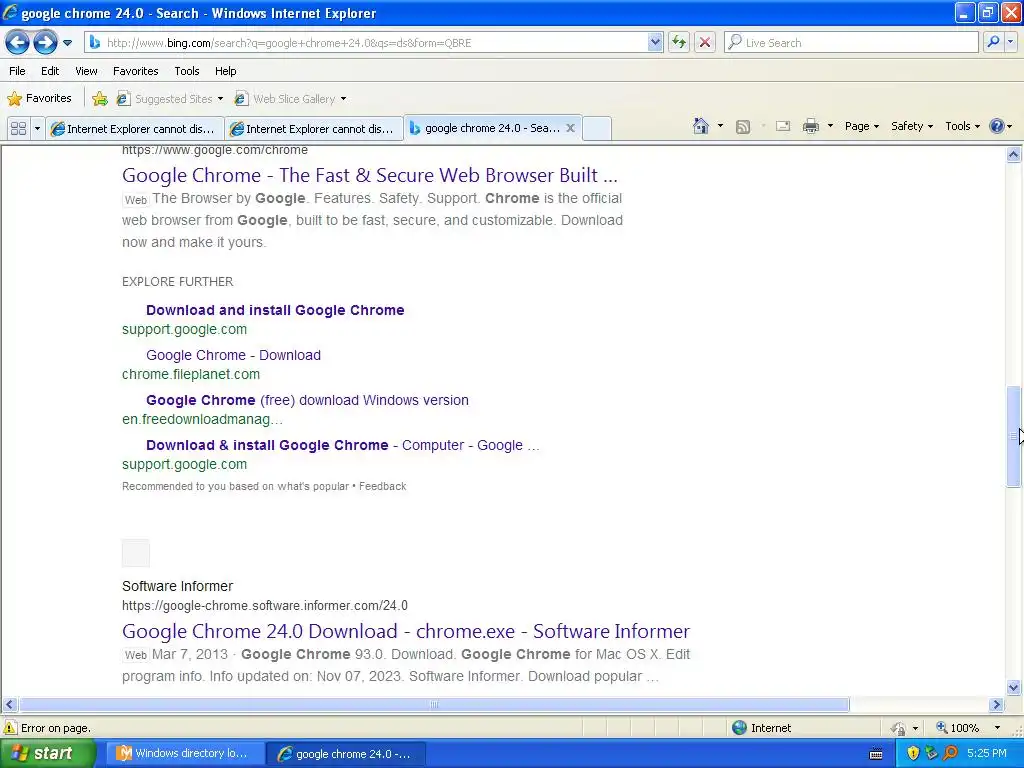Go back using the Back arrow button

point(18,43)
